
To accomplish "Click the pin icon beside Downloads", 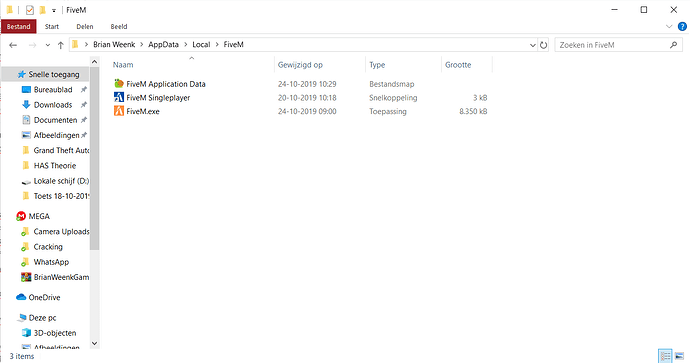I will [x=84, y=105].
